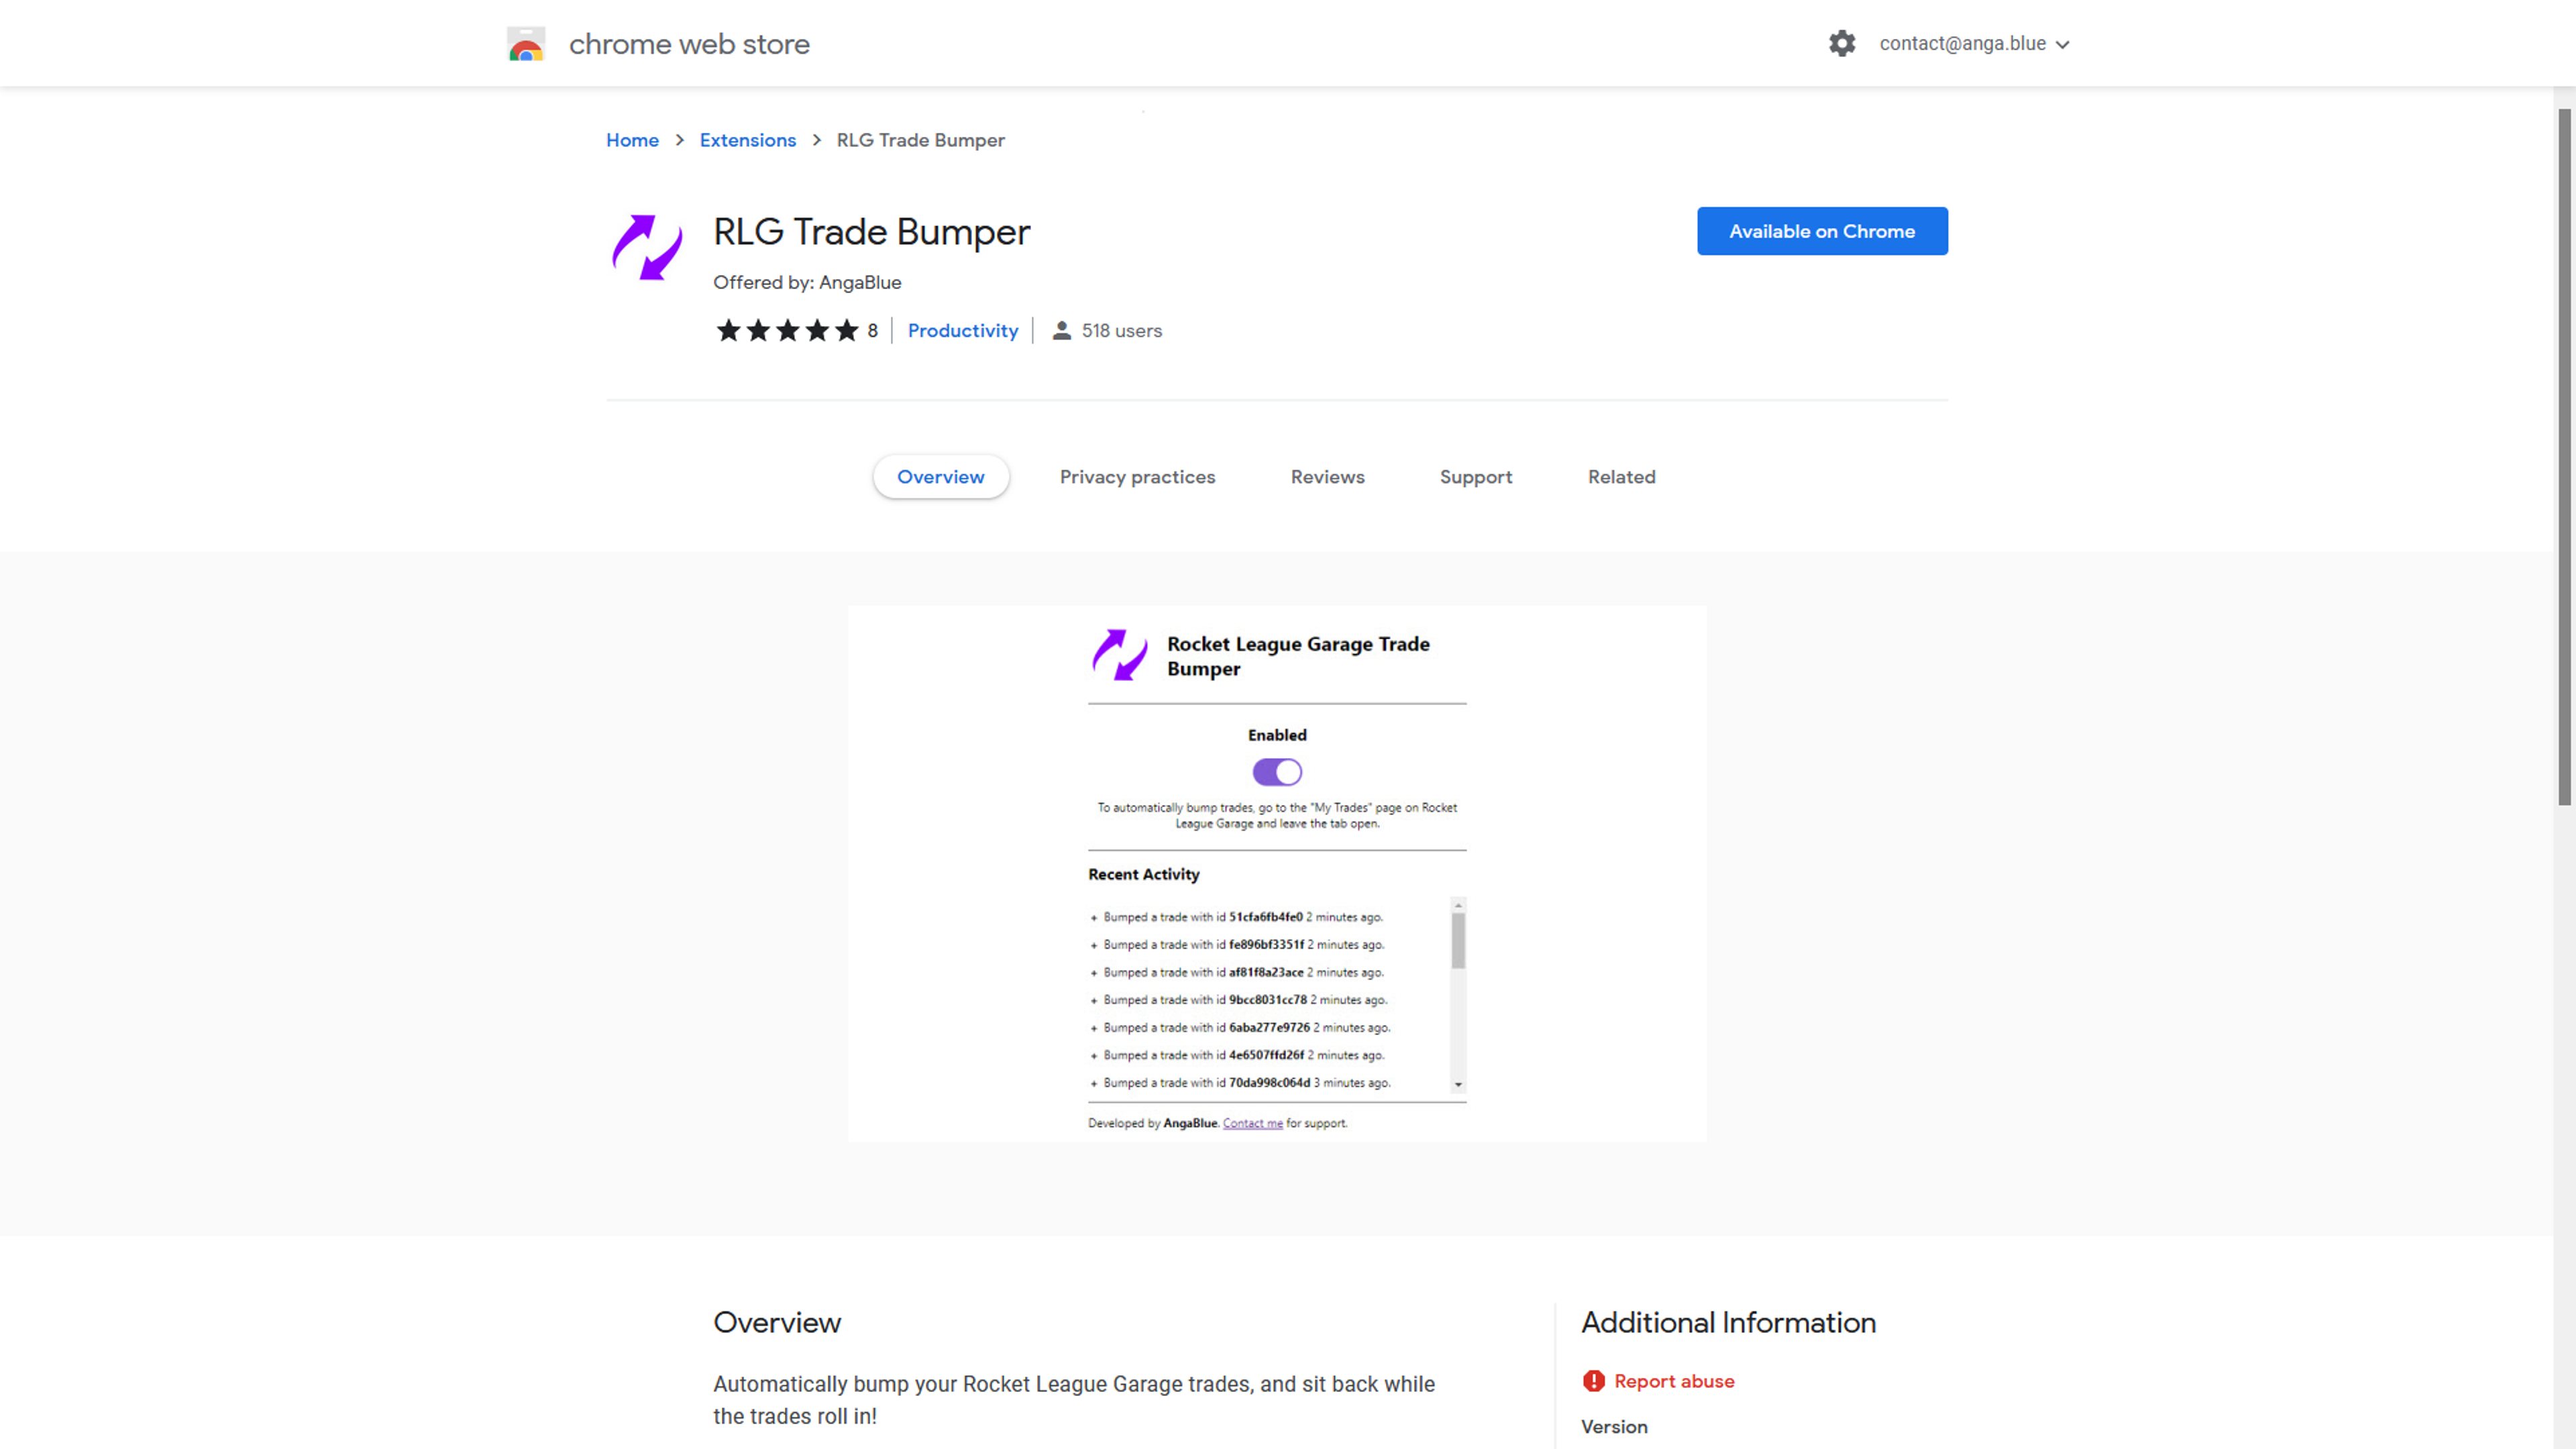Screen dimensions: 2576x1449
Task: Click the Support menu item
Action: (1476, 476)
